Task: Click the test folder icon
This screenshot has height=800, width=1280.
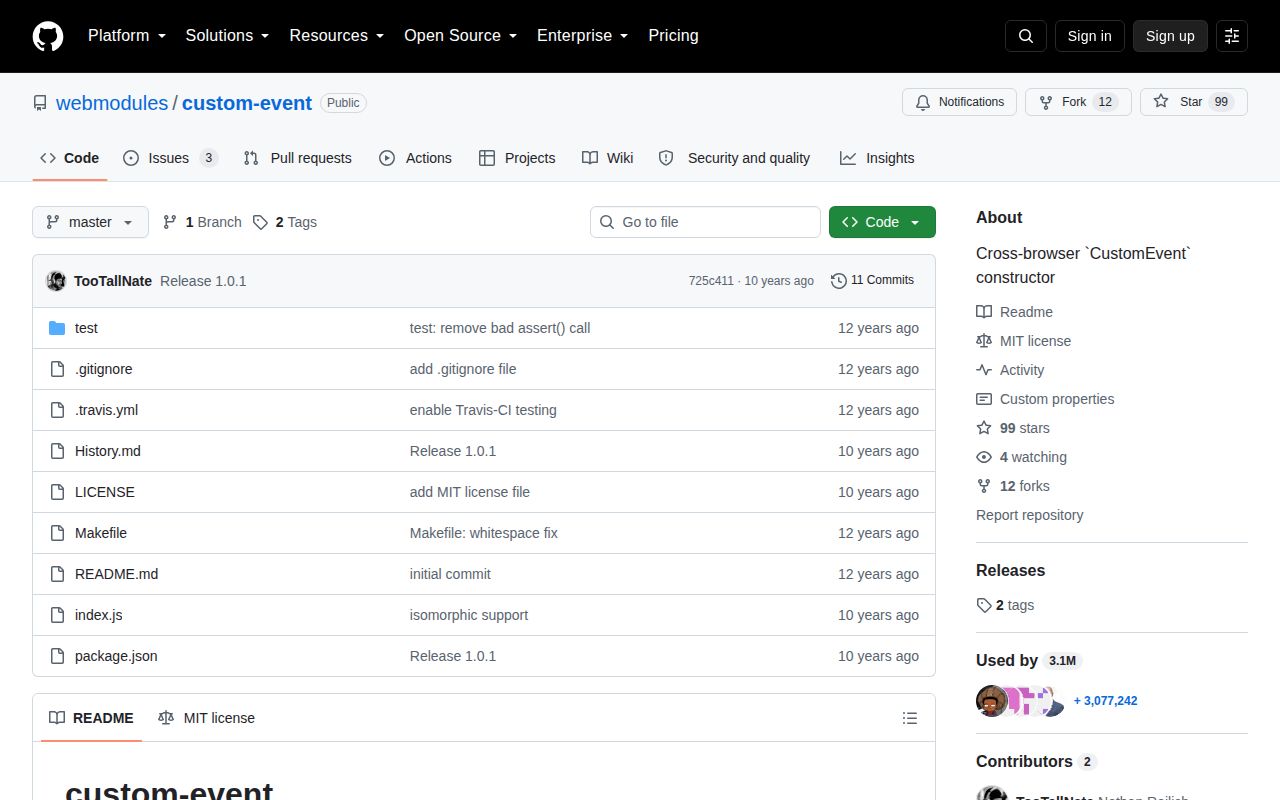Action: point(57,328)
